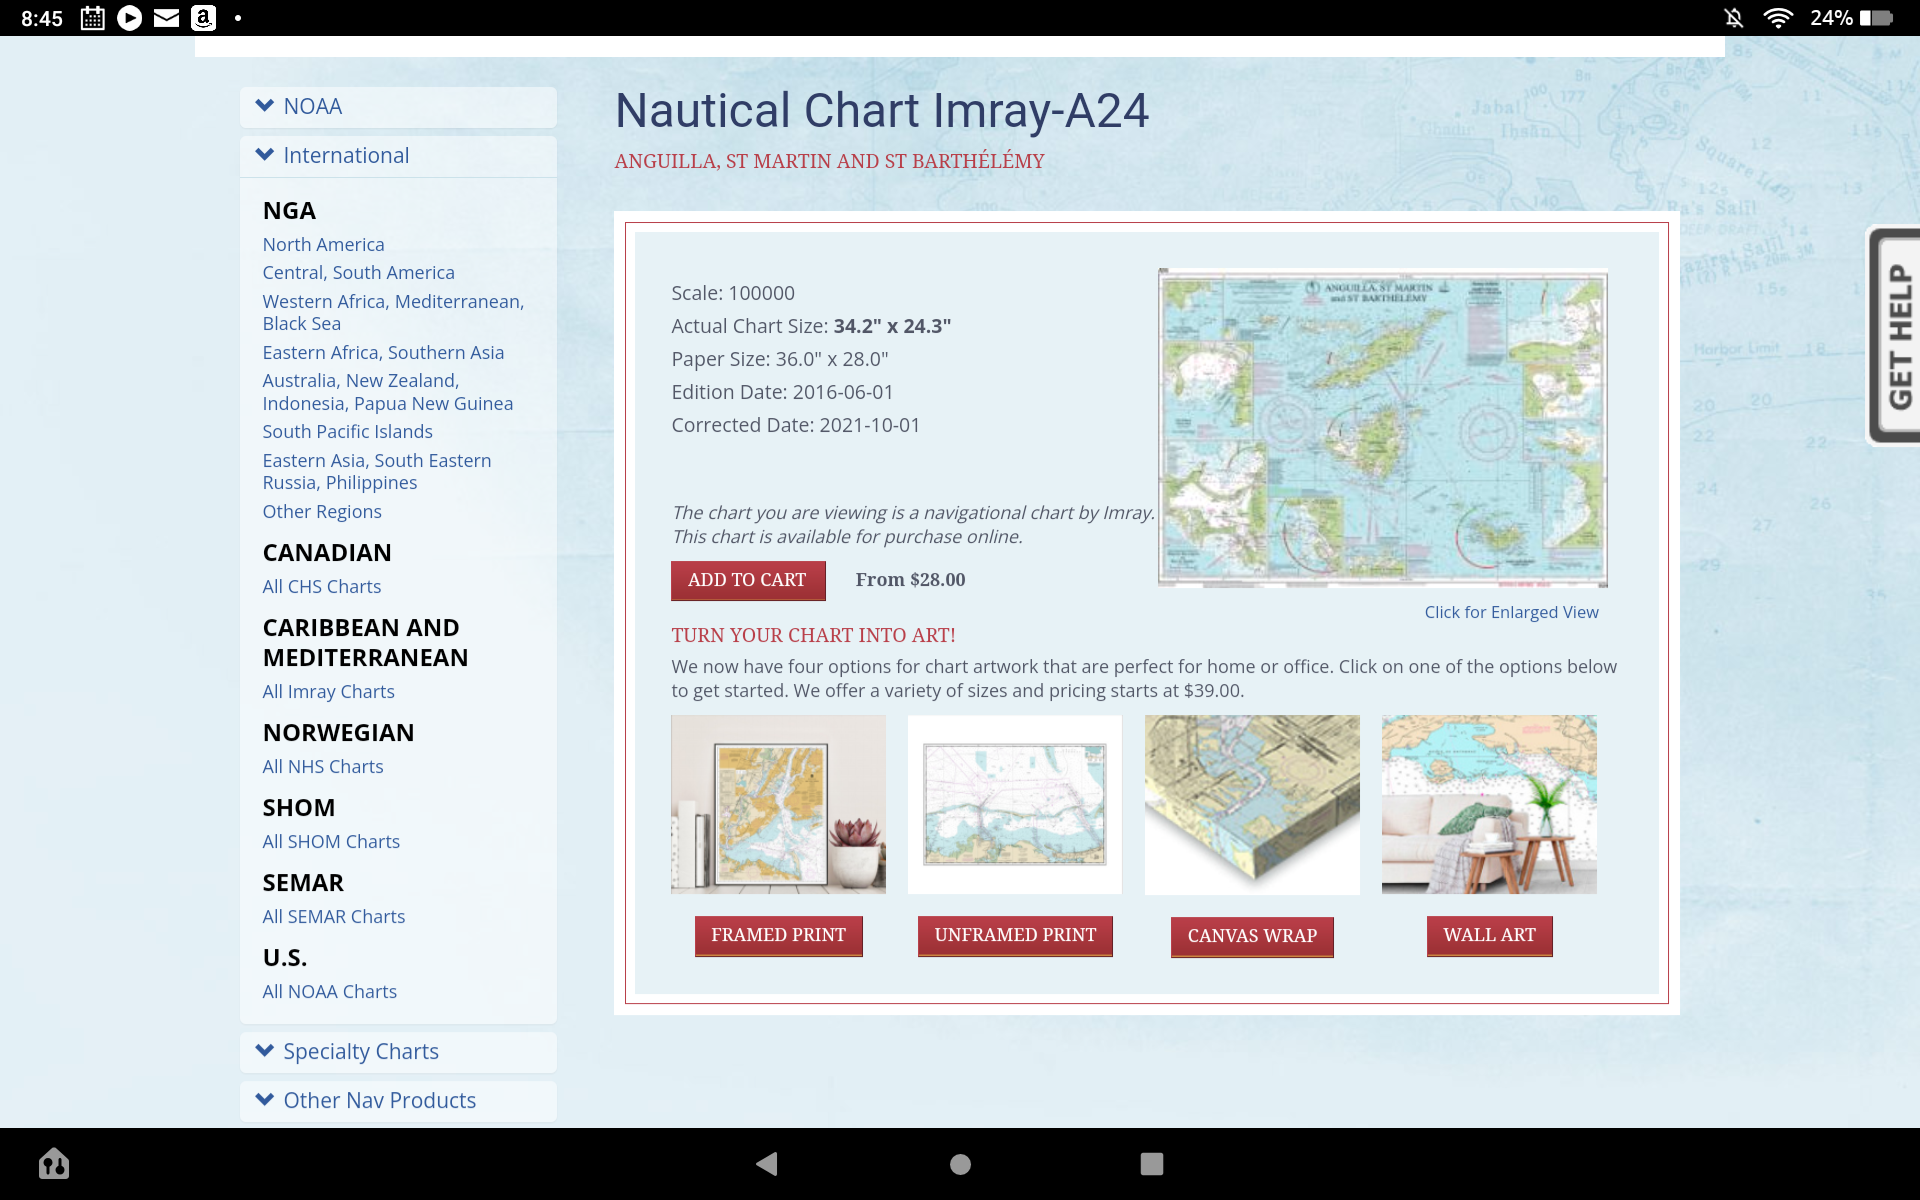Select the wall art example thumbnail
This screenshot has height=1200, width=1920.
coord(1489,804)
